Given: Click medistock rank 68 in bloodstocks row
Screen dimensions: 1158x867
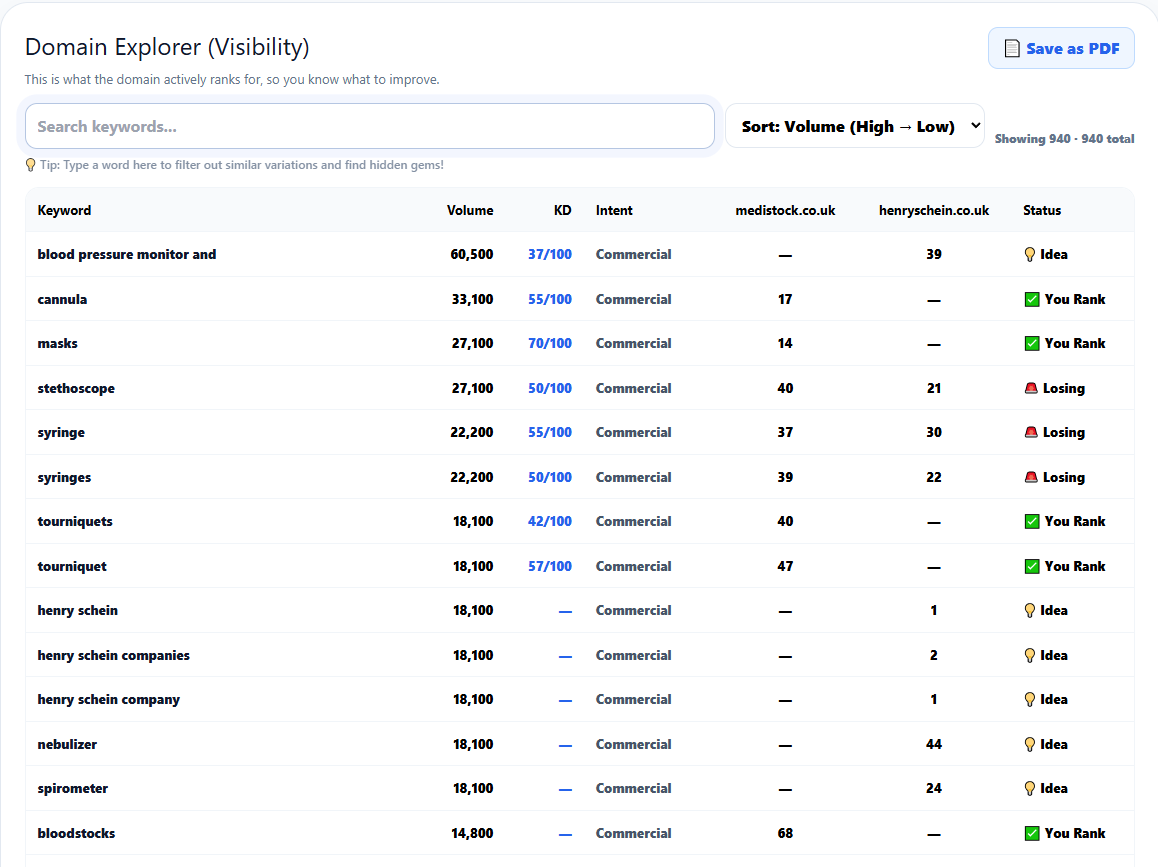Looking at the screenshot, I should tap(785, 833).
